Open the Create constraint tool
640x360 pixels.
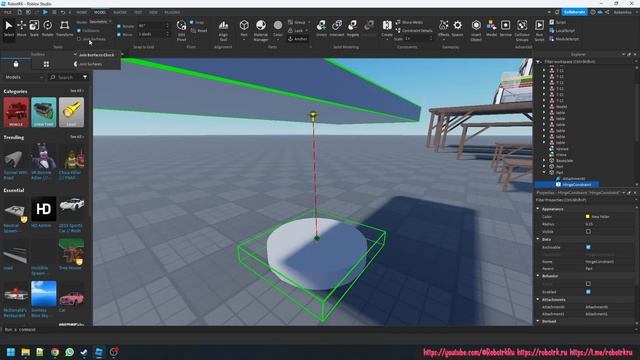(387, 29)
